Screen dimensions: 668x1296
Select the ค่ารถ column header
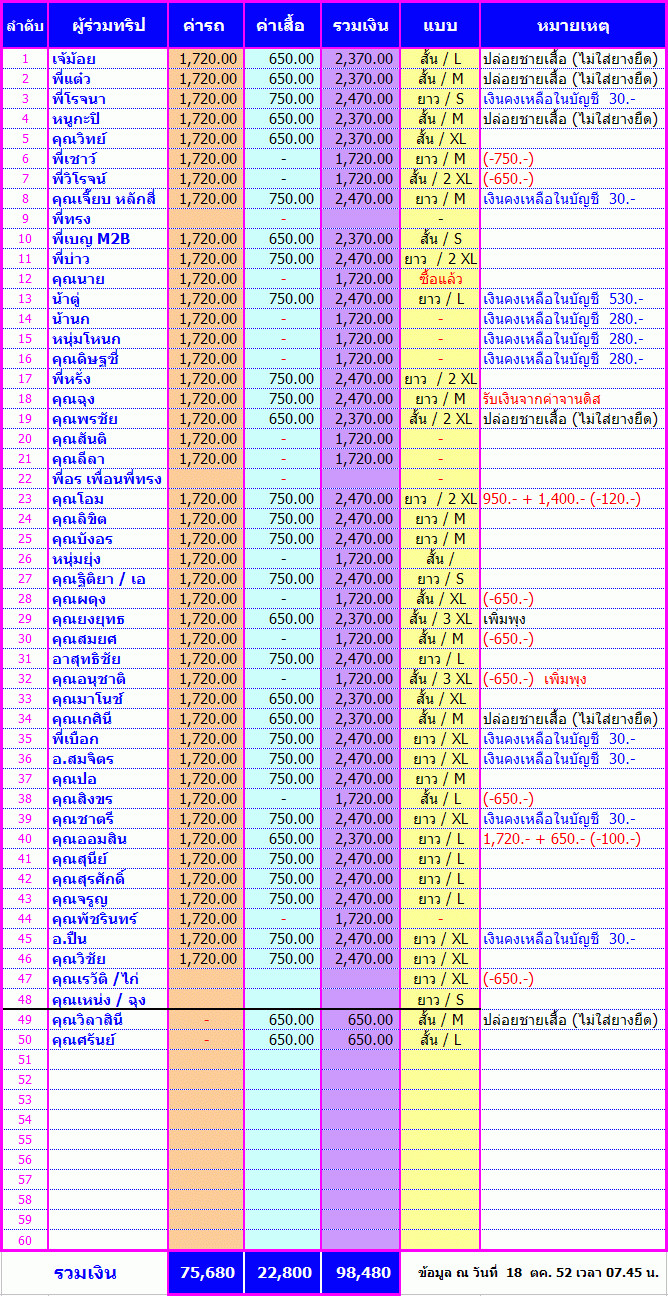pyautogui.click(x=205, y=25)
